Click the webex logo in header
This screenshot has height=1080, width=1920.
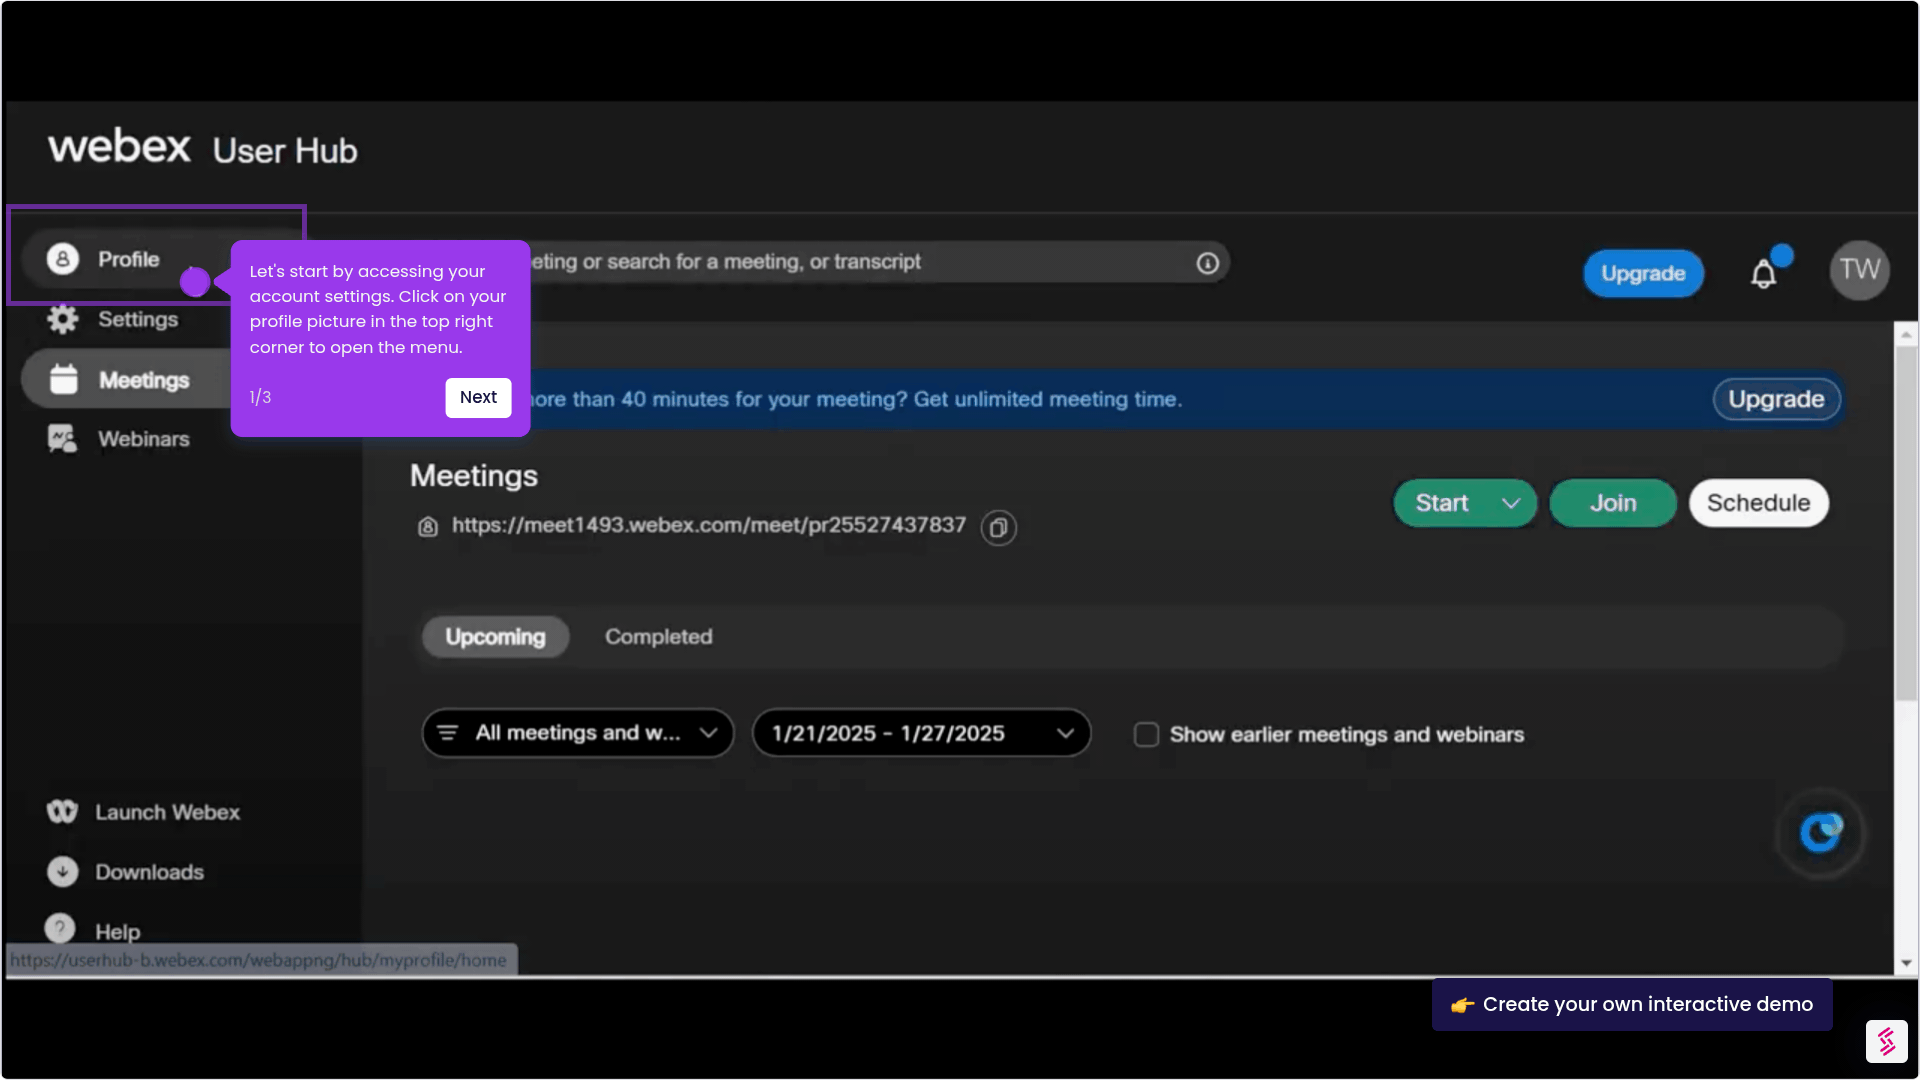pos(119,146)
